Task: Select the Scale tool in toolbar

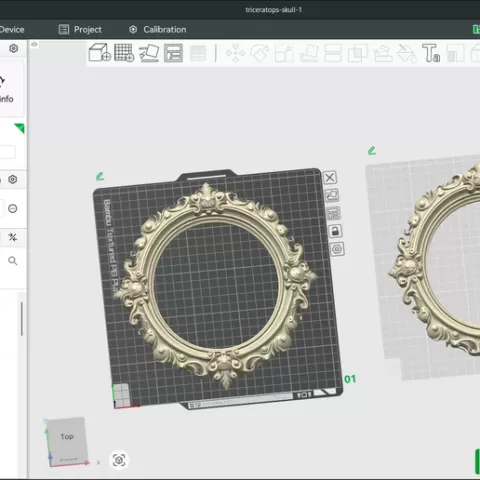Action: point(284,53)
